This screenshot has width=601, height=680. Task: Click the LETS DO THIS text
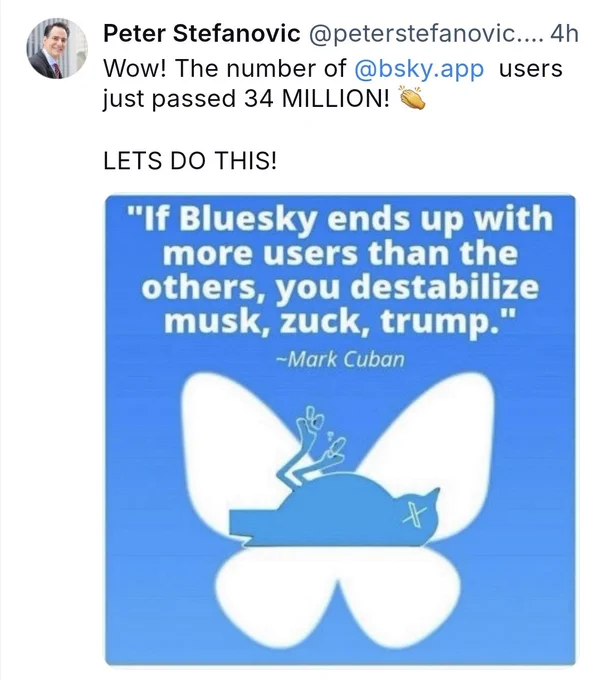[x=190, y=161]
